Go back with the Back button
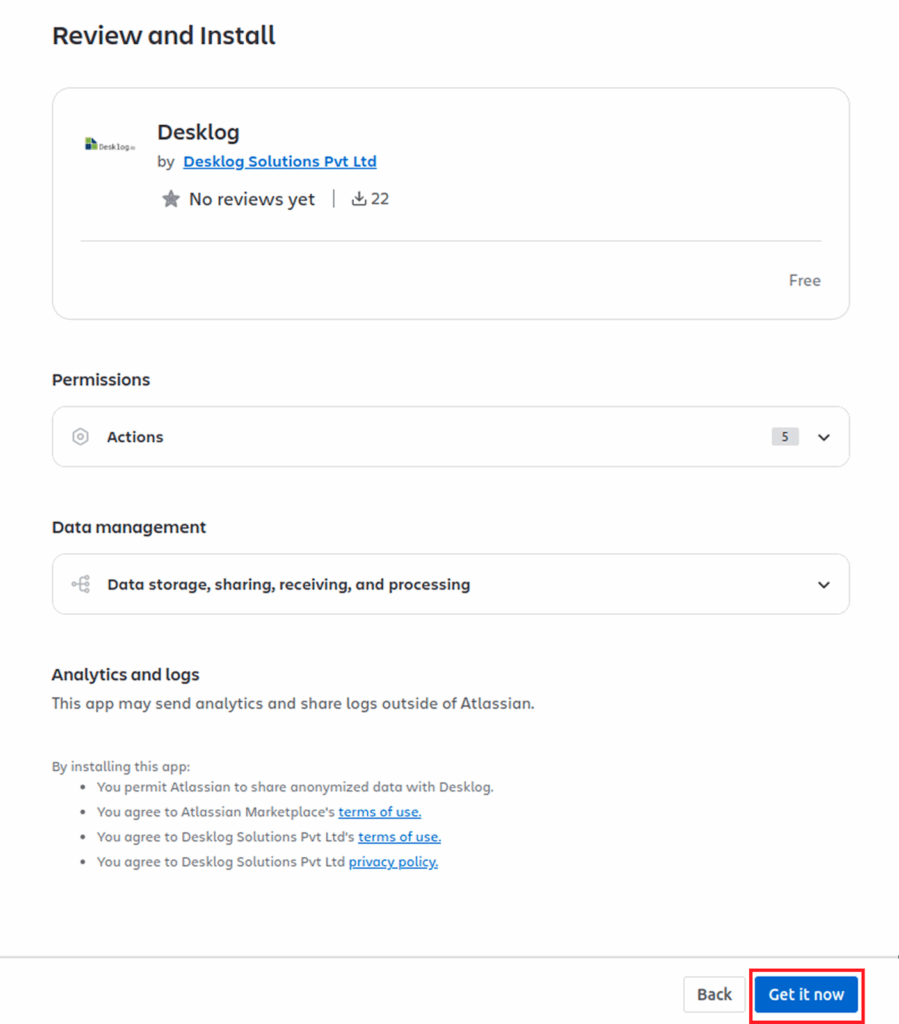 [714, 994]
